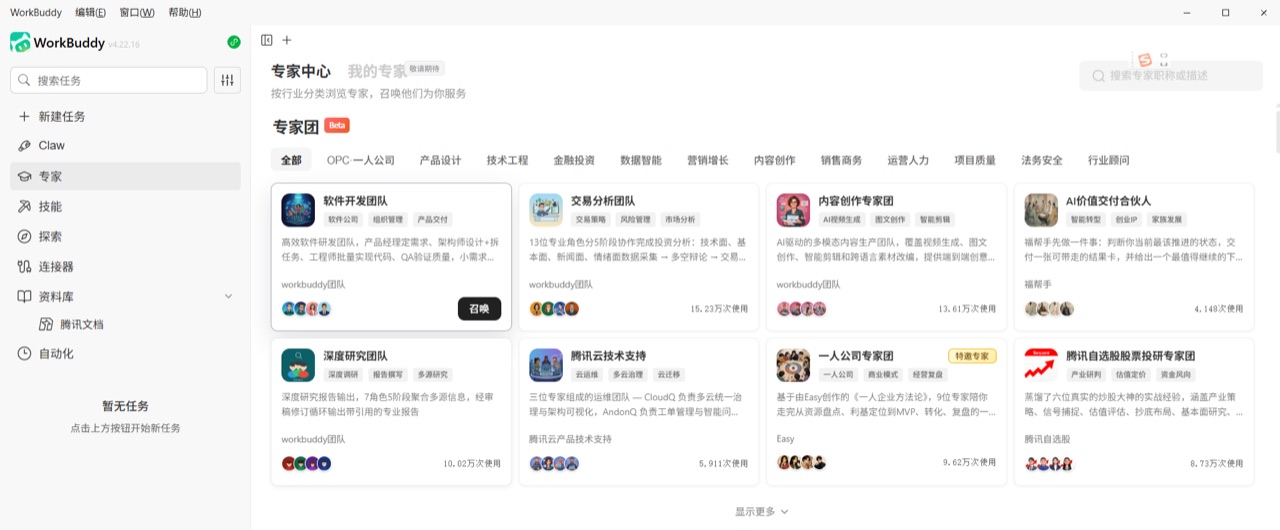Click member avatars on 软件开发团队 card
This screenshot has height=530, width=1280.
[x=306, y=309]
